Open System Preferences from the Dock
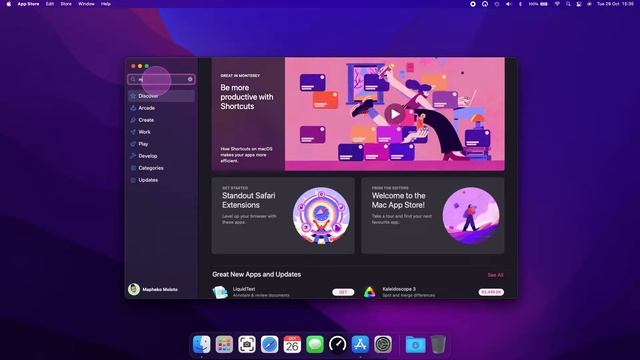Screen dimensions: 640x360 (x=383, y=344)
